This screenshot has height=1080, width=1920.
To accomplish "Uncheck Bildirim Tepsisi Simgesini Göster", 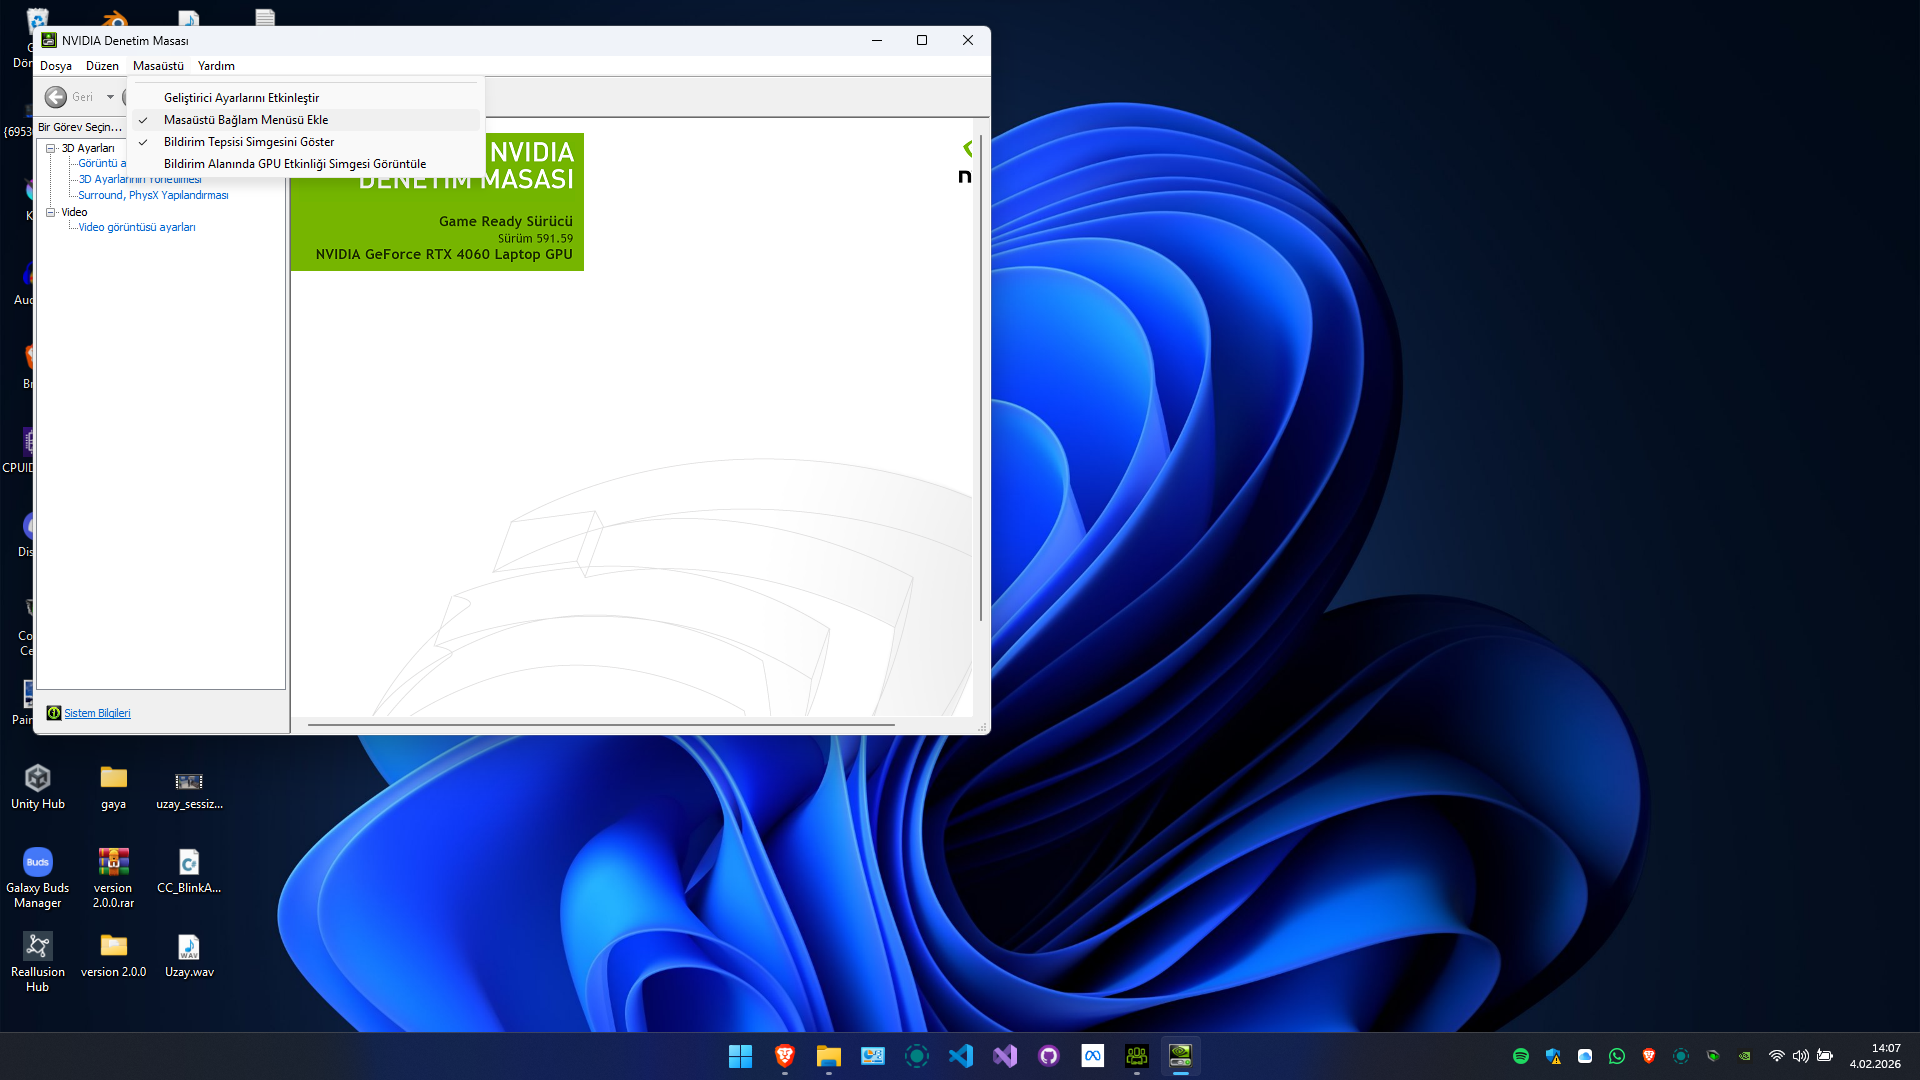I will (307, 142).
